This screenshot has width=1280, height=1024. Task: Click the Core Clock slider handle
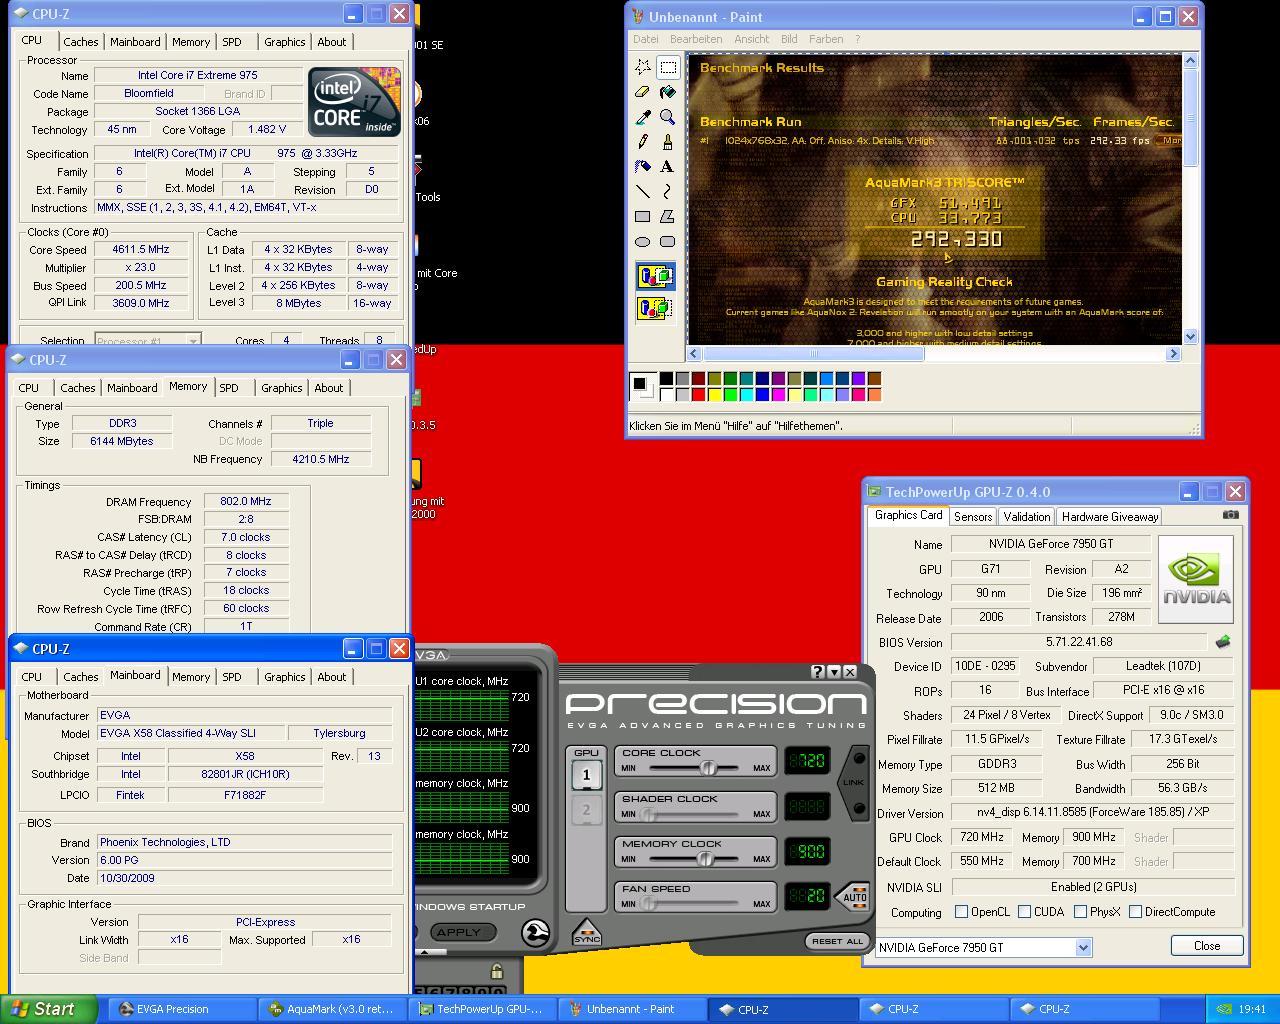(707, 768)
